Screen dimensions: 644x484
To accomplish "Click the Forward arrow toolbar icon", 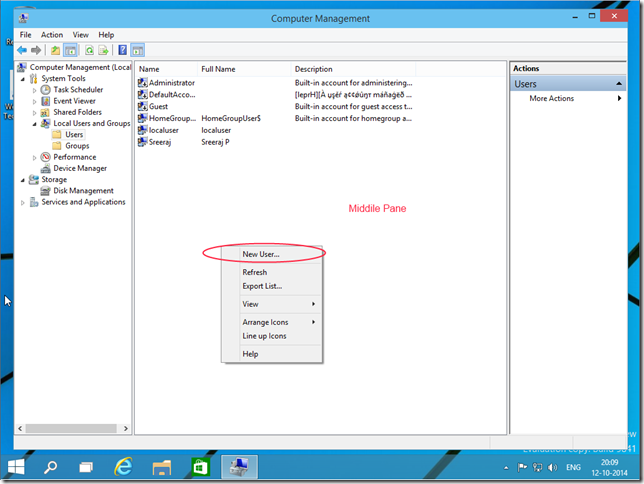I will (x=36, y=51).
